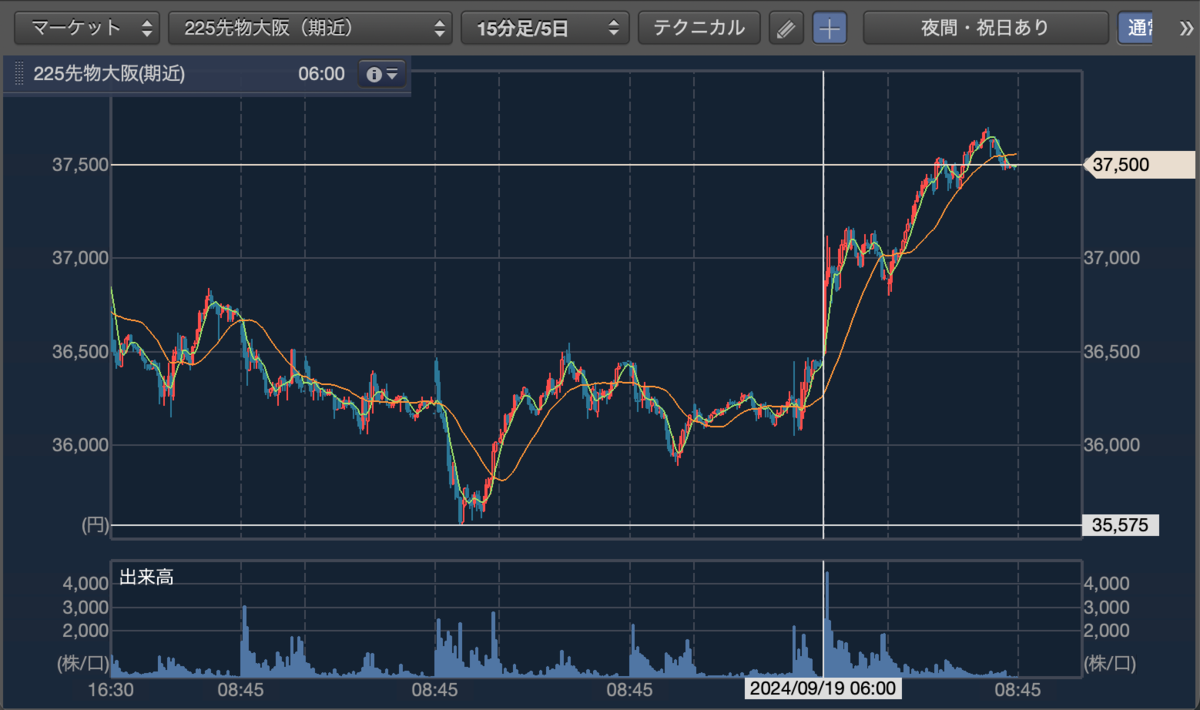Open the テクニカル settings button

point(699,28)
